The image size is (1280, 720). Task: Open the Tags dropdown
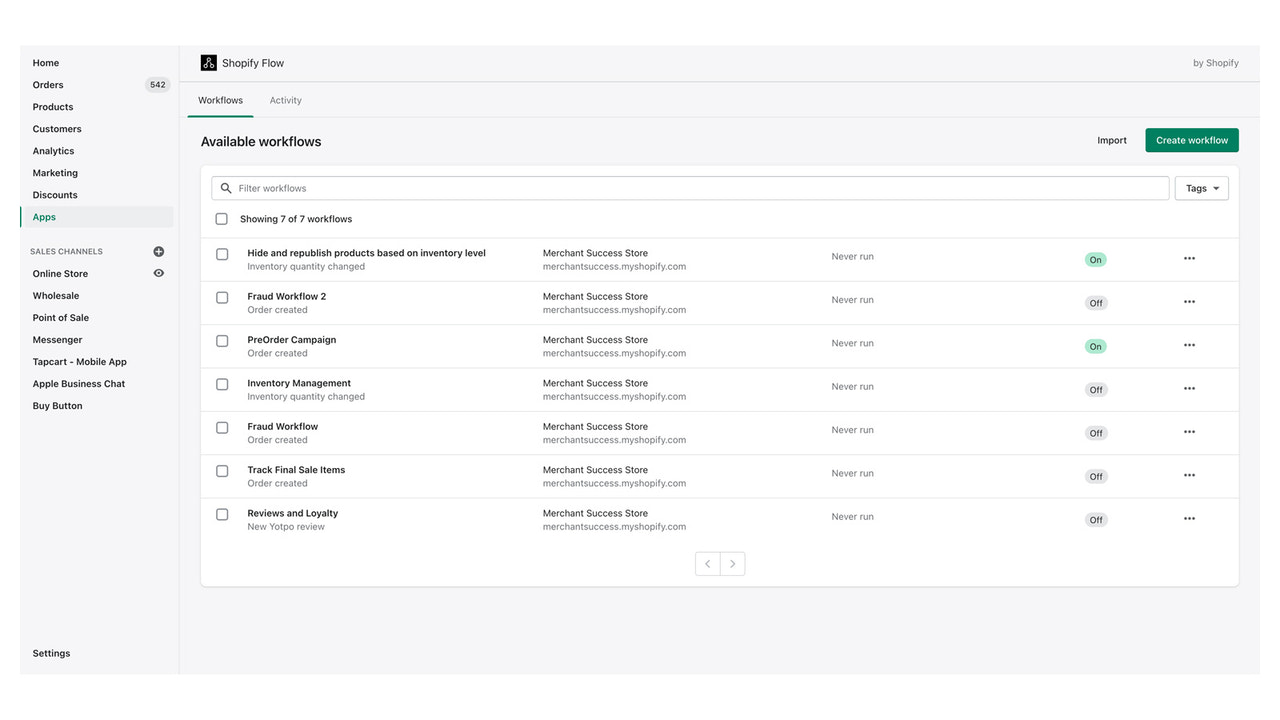coord(1200,187)
